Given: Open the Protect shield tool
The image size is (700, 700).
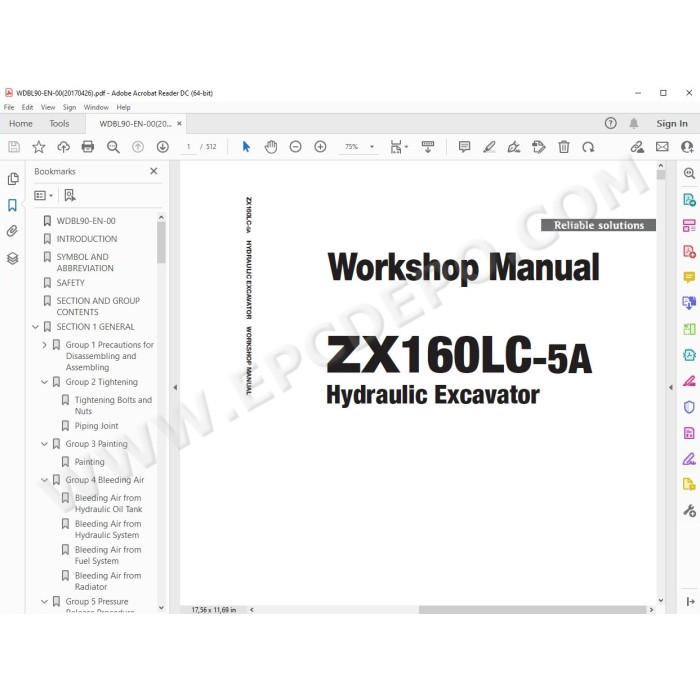Looking at the screenshot, I should (x=689, y=407).
